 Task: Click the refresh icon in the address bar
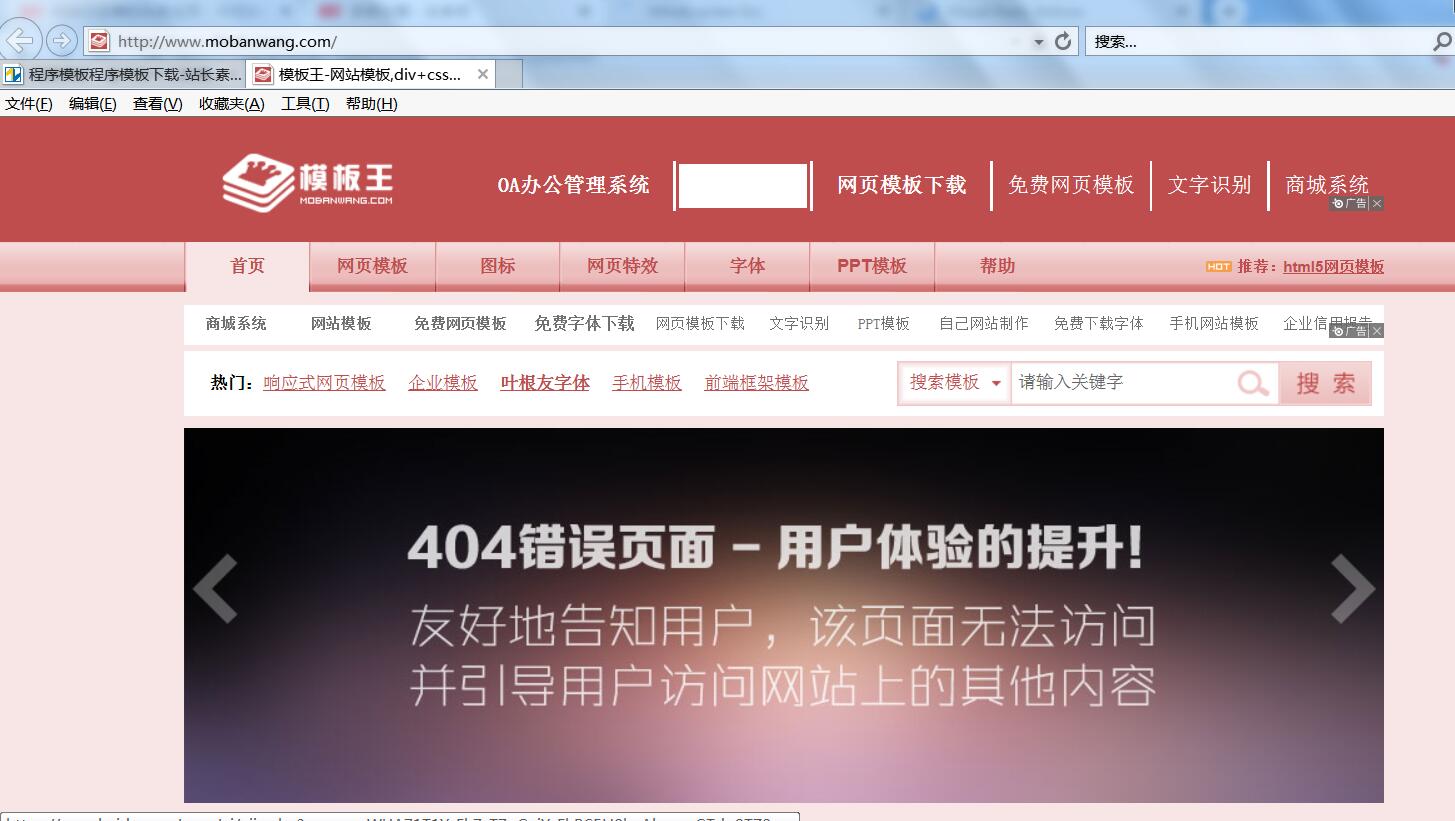tap(1063, 41)
